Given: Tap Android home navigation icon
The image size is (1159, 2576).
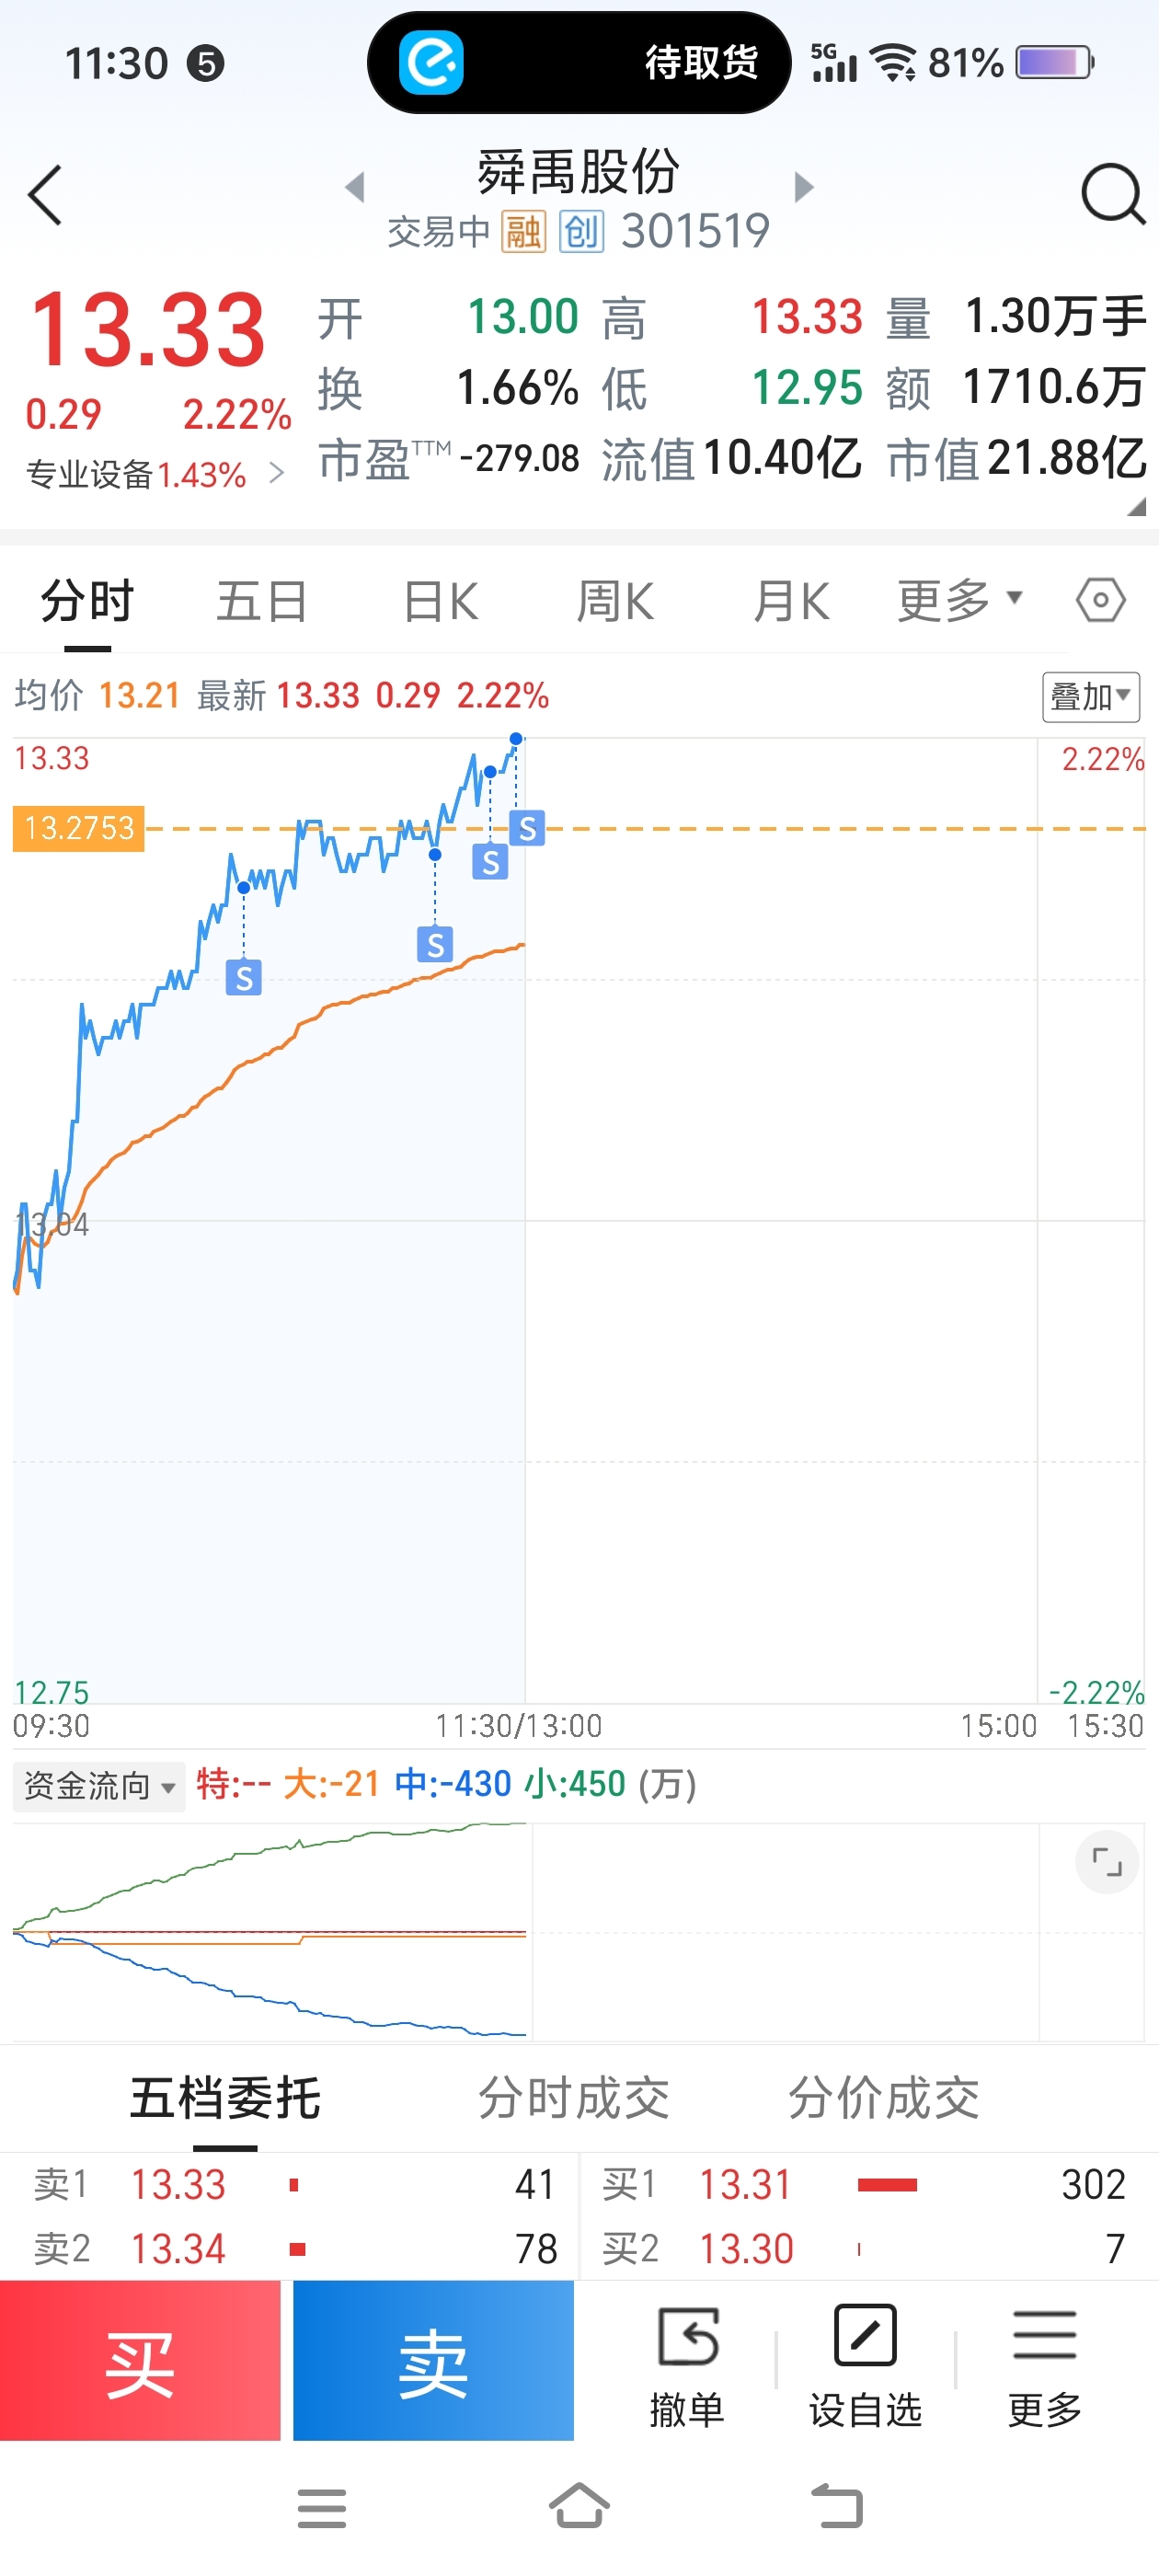Looking at the screenshot, I should pos(579,2506).
